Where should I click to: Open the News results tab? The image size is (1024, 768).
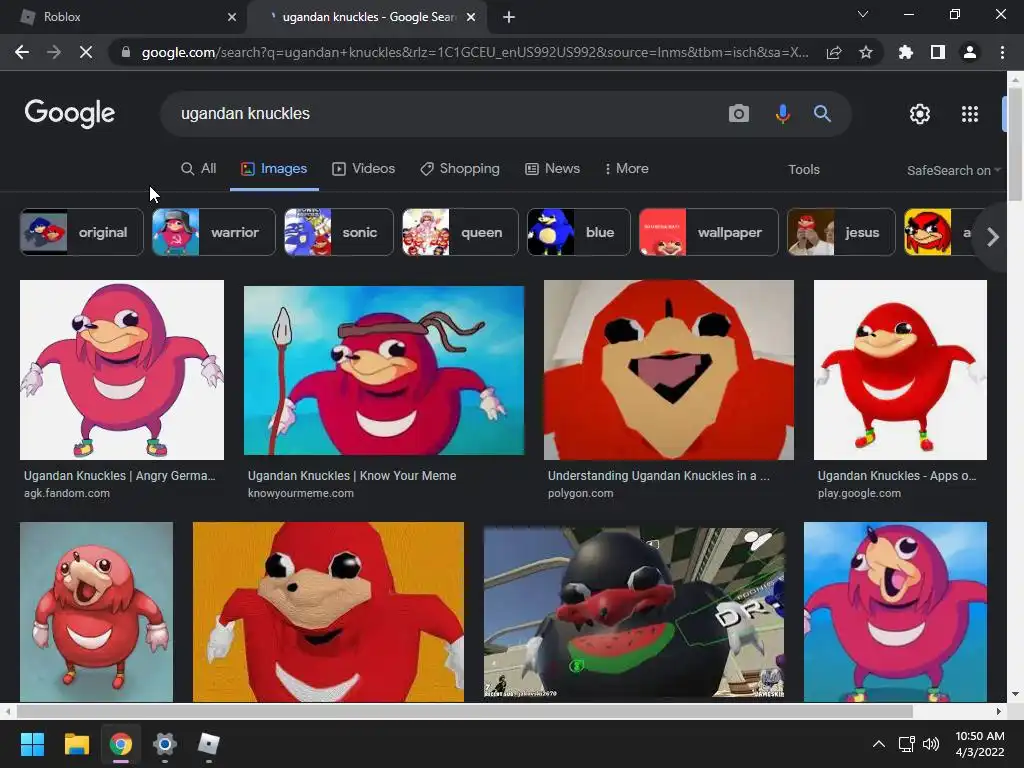coord(552,168)
